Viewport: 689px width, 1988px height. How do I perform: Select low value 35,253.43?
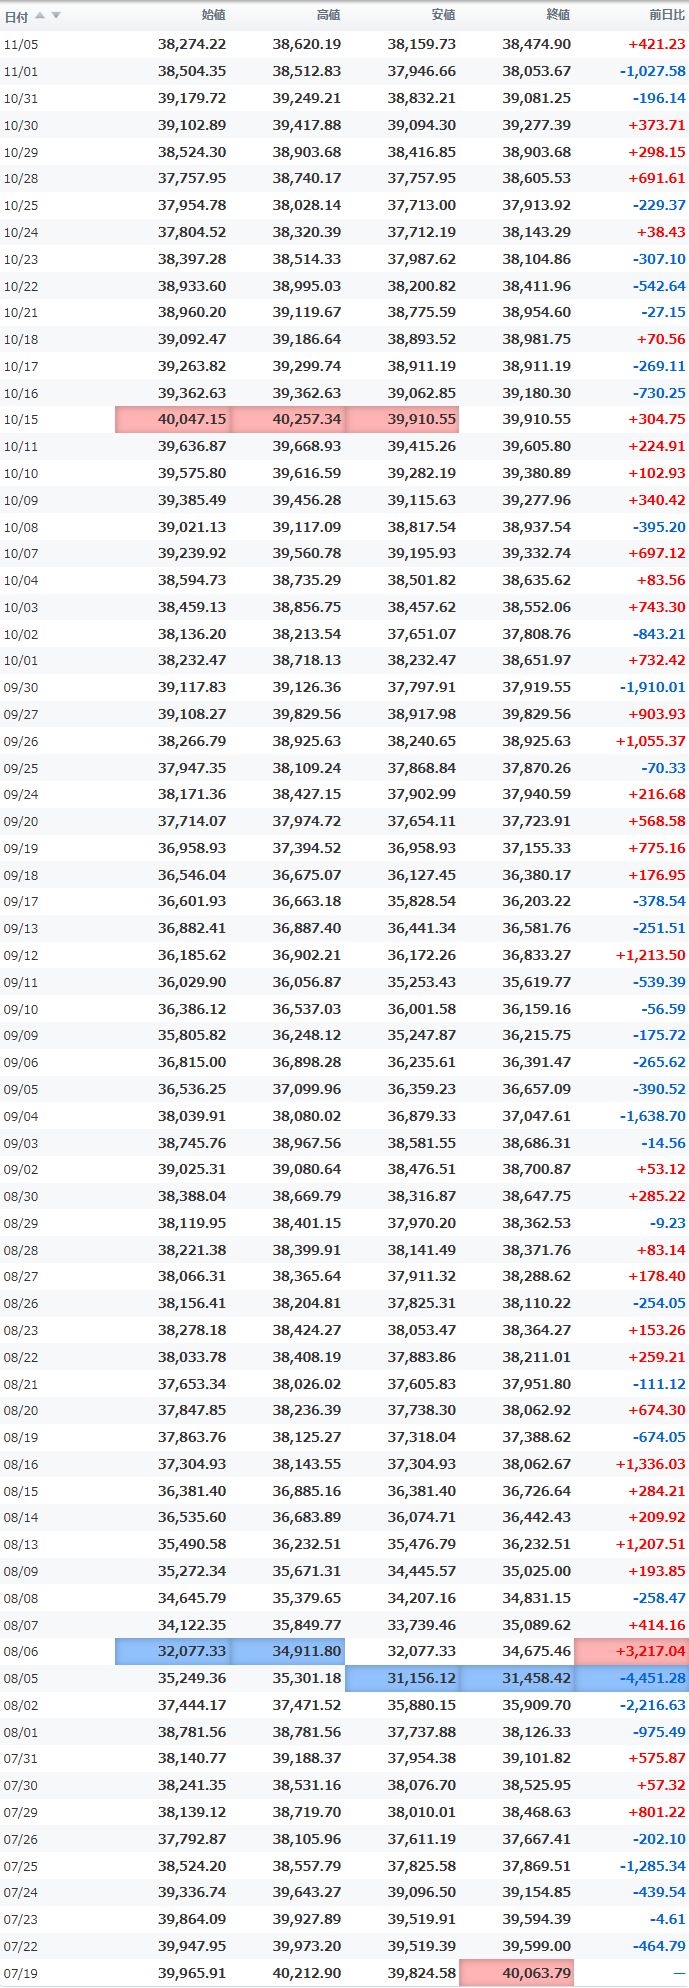422,982
